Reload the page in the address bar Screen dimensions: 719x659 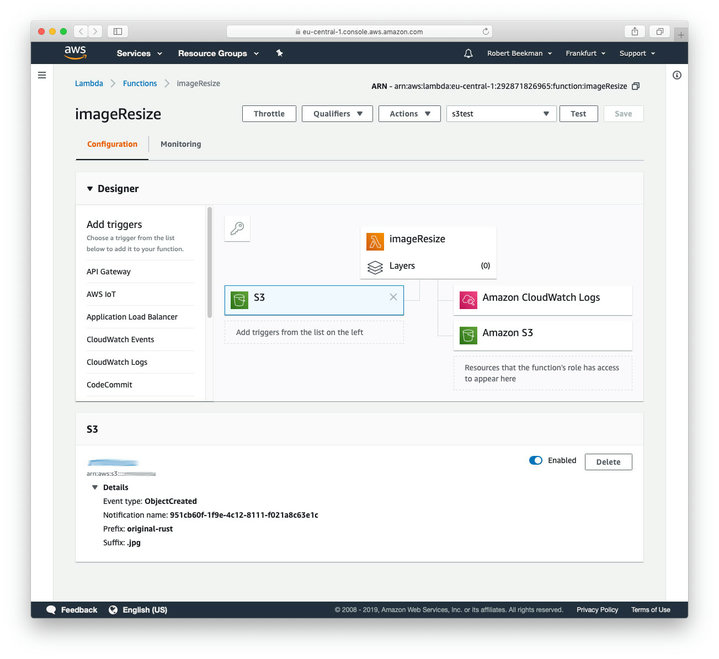(x=485, y=31)
